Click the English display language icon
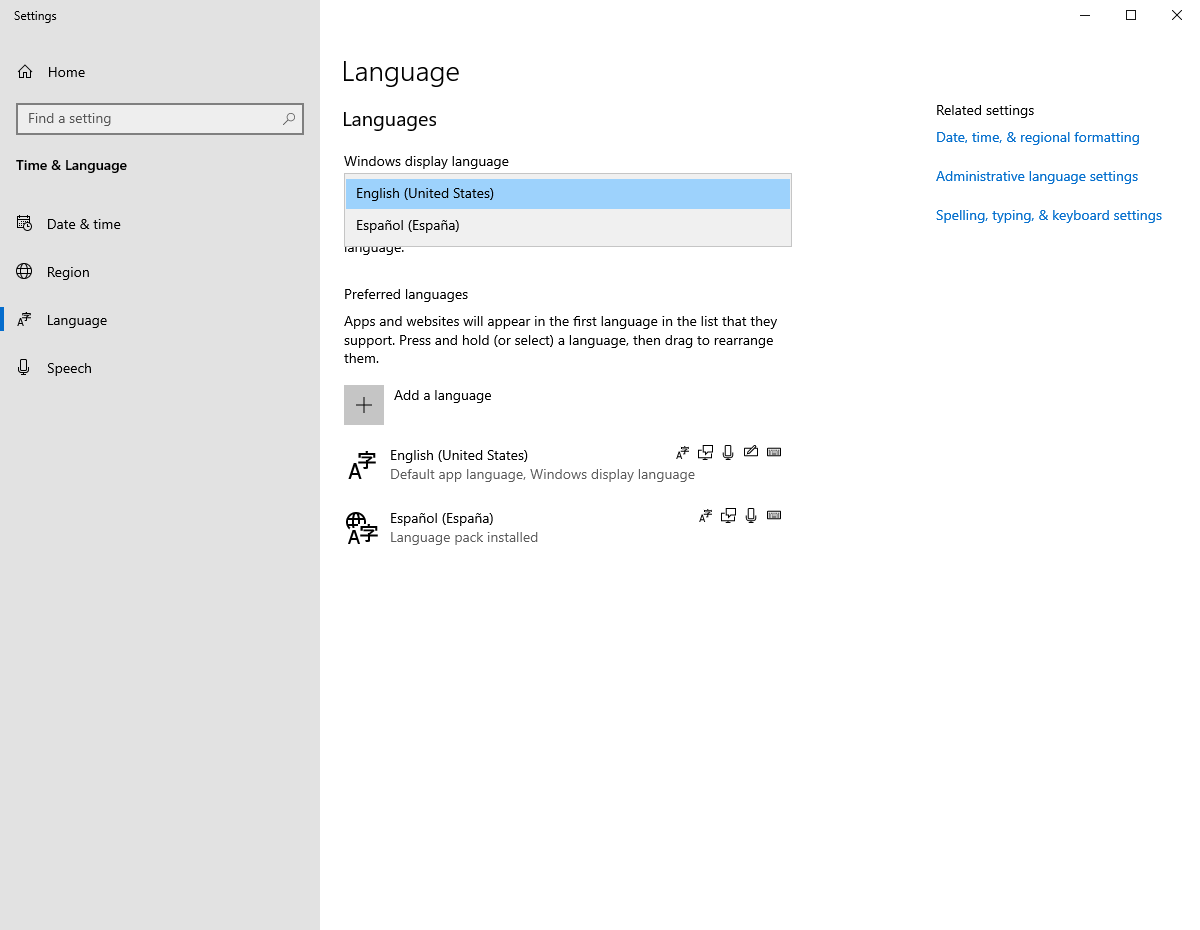1200x930 pixels. point(682,452)
